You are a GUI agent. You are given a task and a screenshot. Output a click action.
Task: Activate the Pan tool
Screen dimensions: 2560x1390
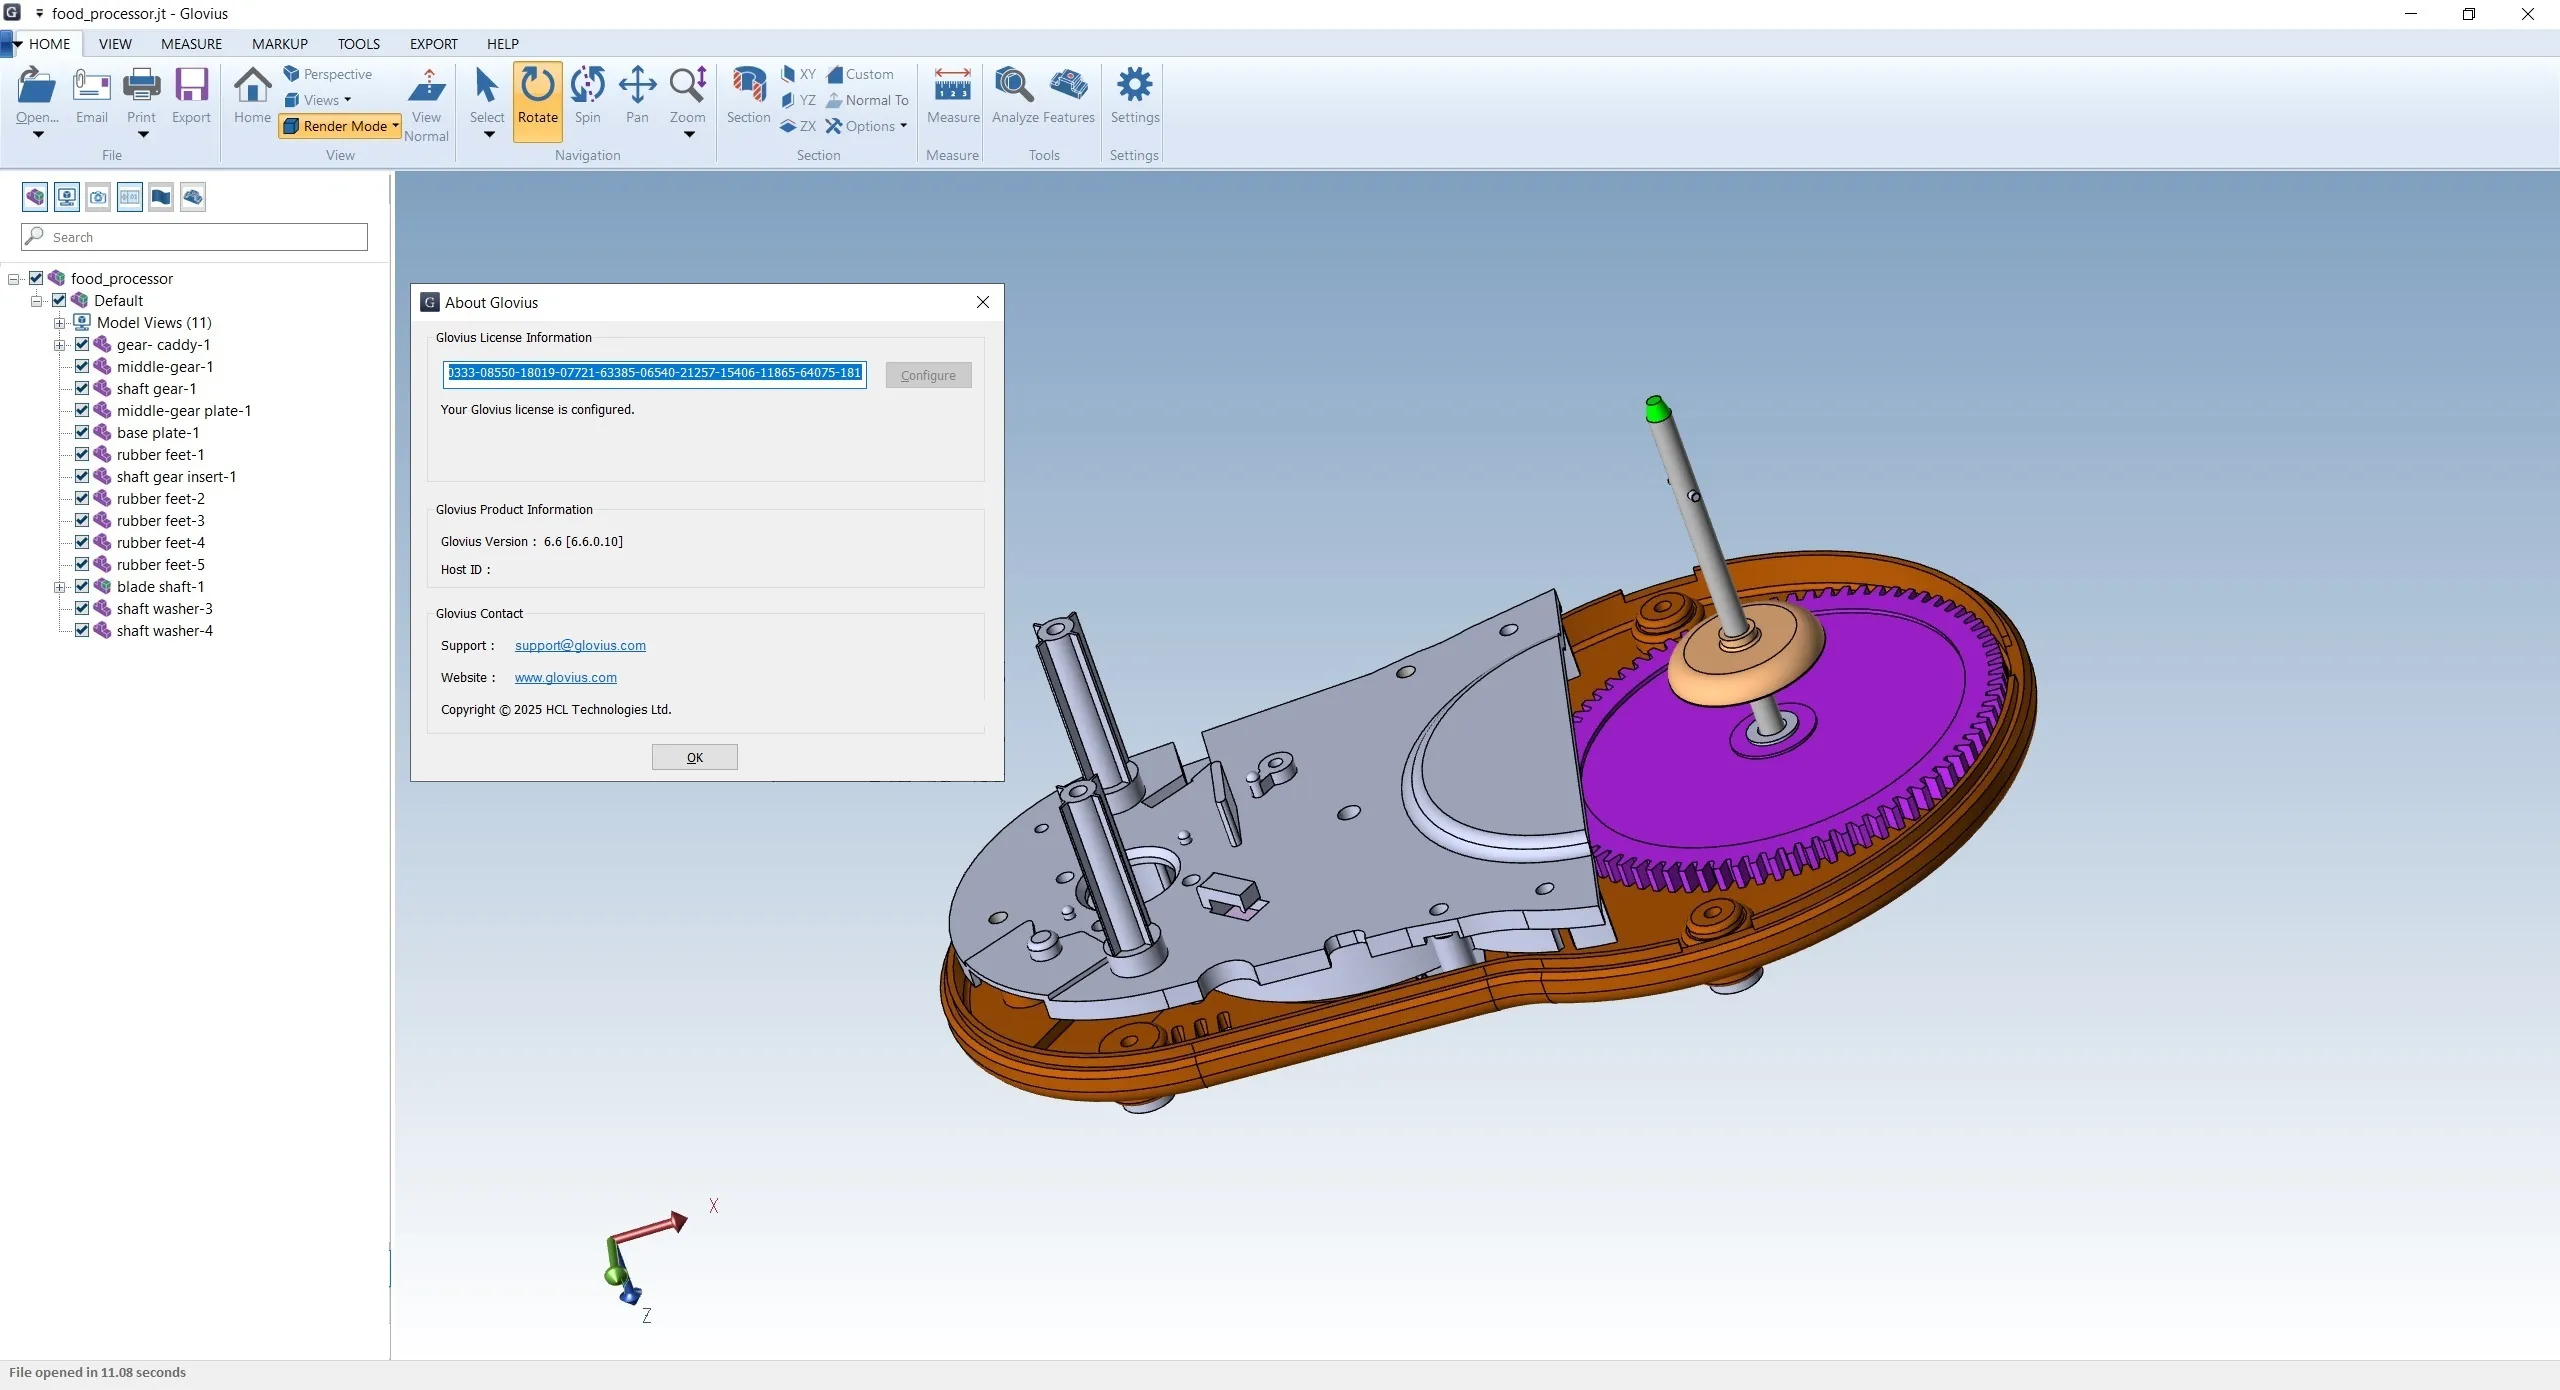click(x=637, y=95)
